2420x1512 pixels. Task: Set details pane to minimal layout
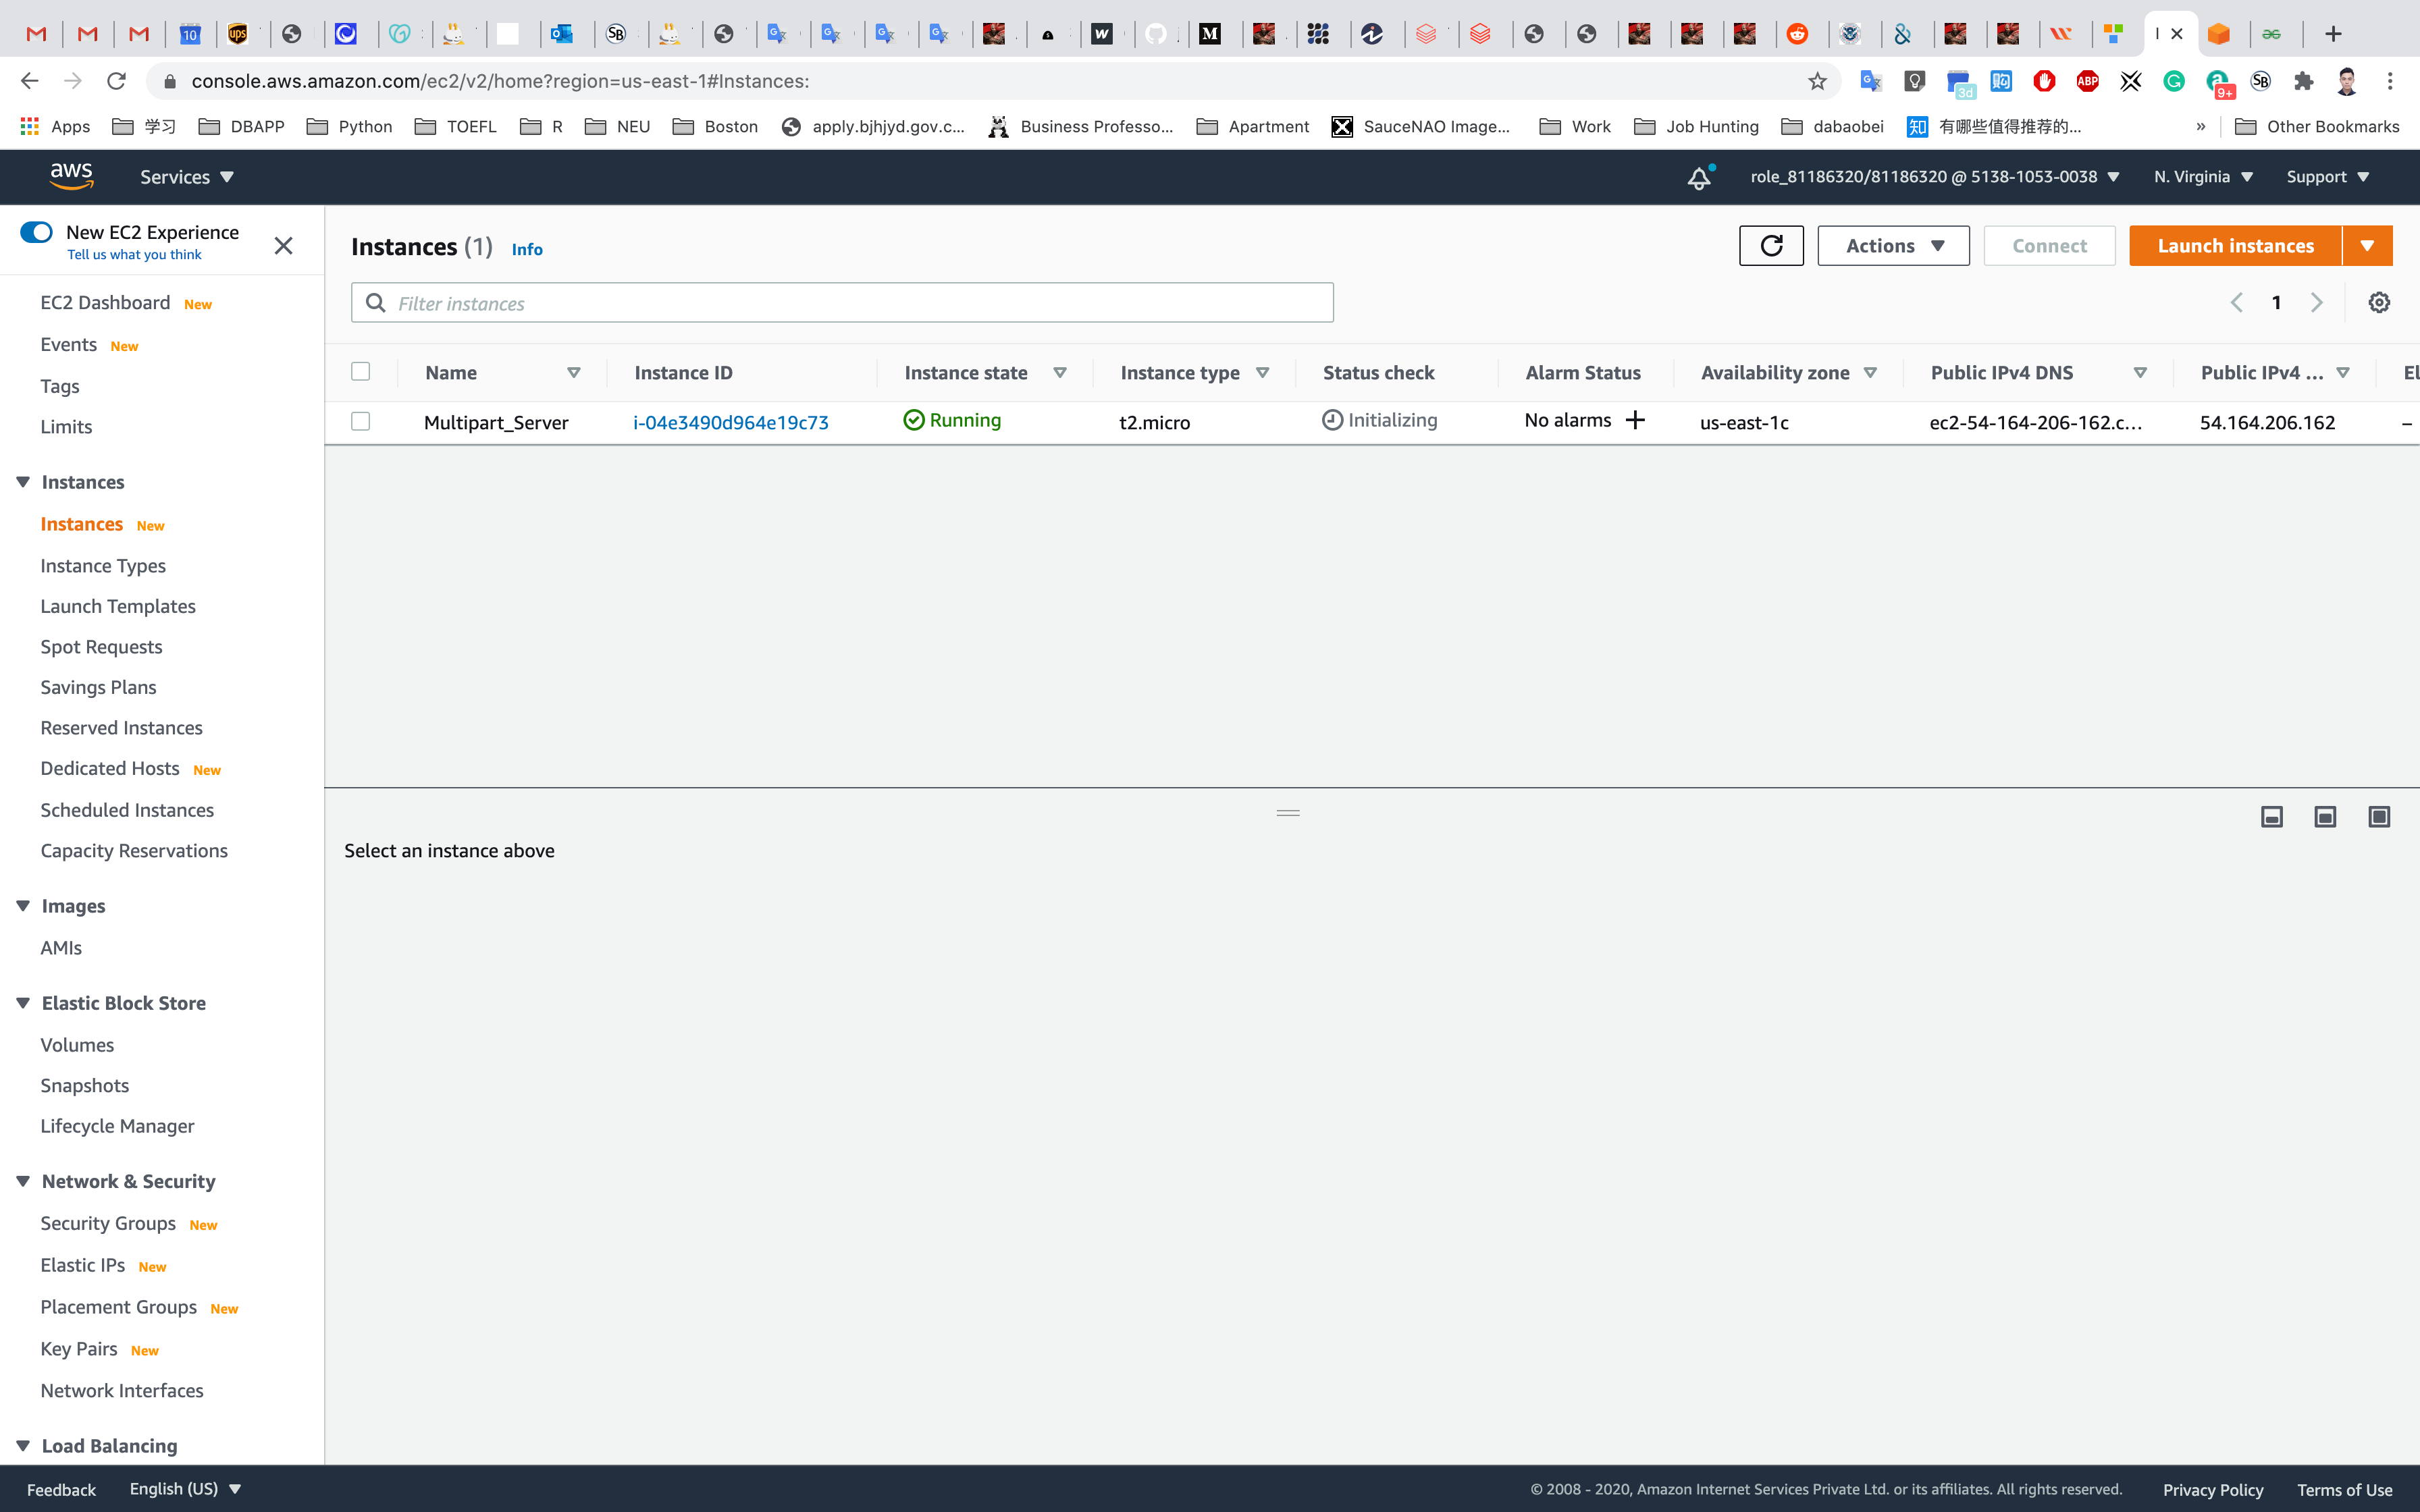tap(2271, 817)
